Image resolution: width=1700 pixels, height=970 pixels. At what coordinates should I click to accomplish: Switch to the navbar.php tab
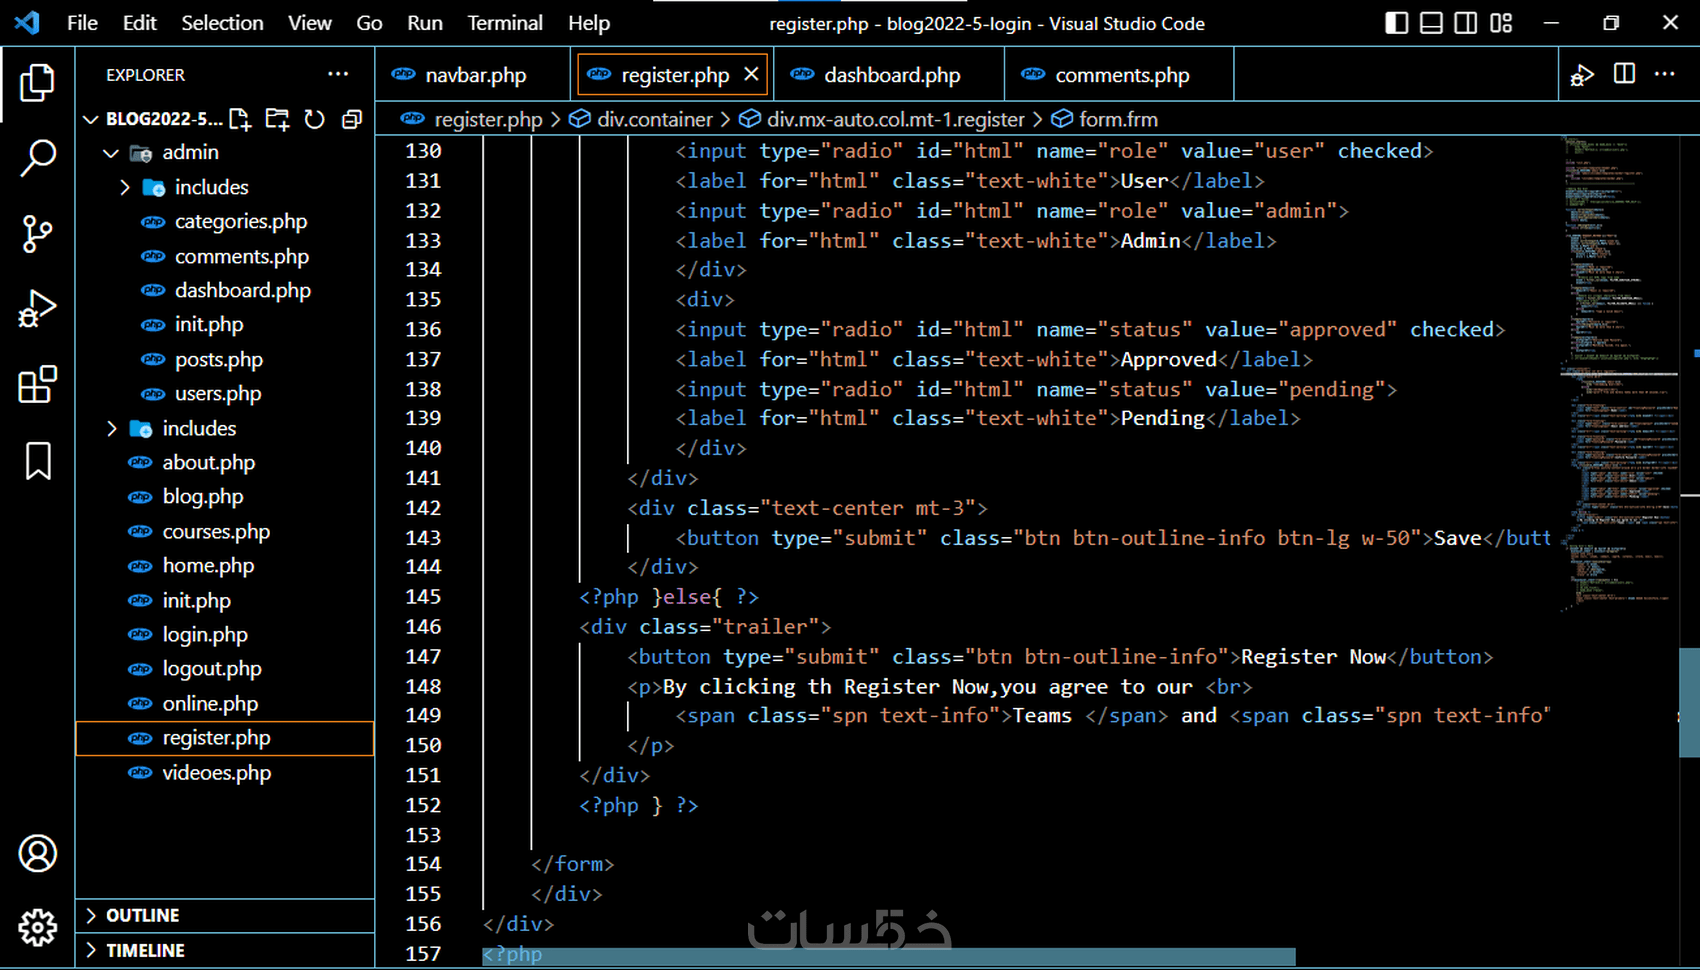tap(475, 75)
